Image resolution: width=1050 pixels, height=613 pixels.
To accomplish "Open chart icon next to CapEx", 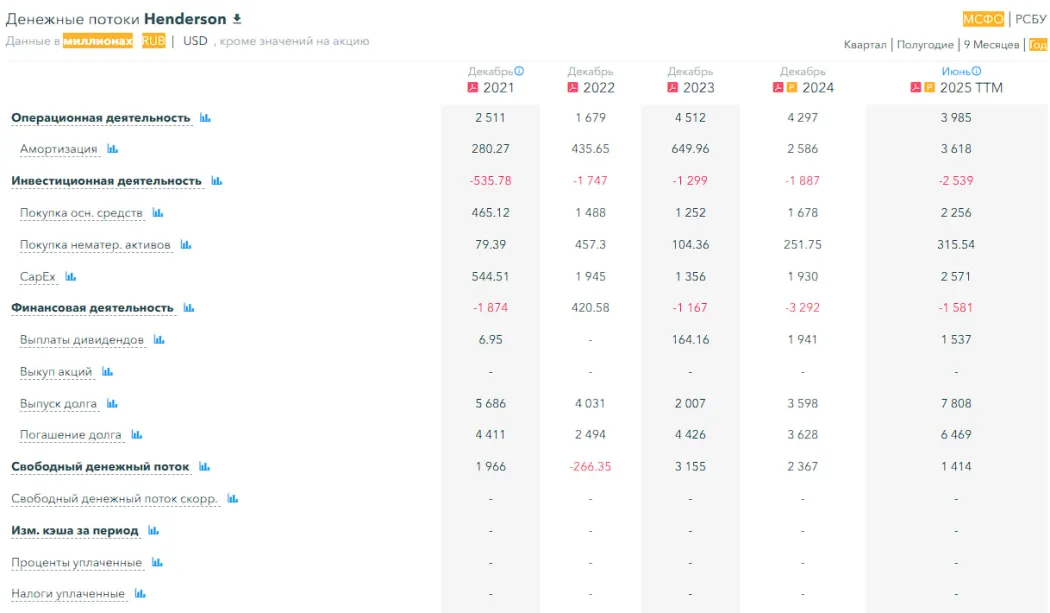I will (71, 277).
